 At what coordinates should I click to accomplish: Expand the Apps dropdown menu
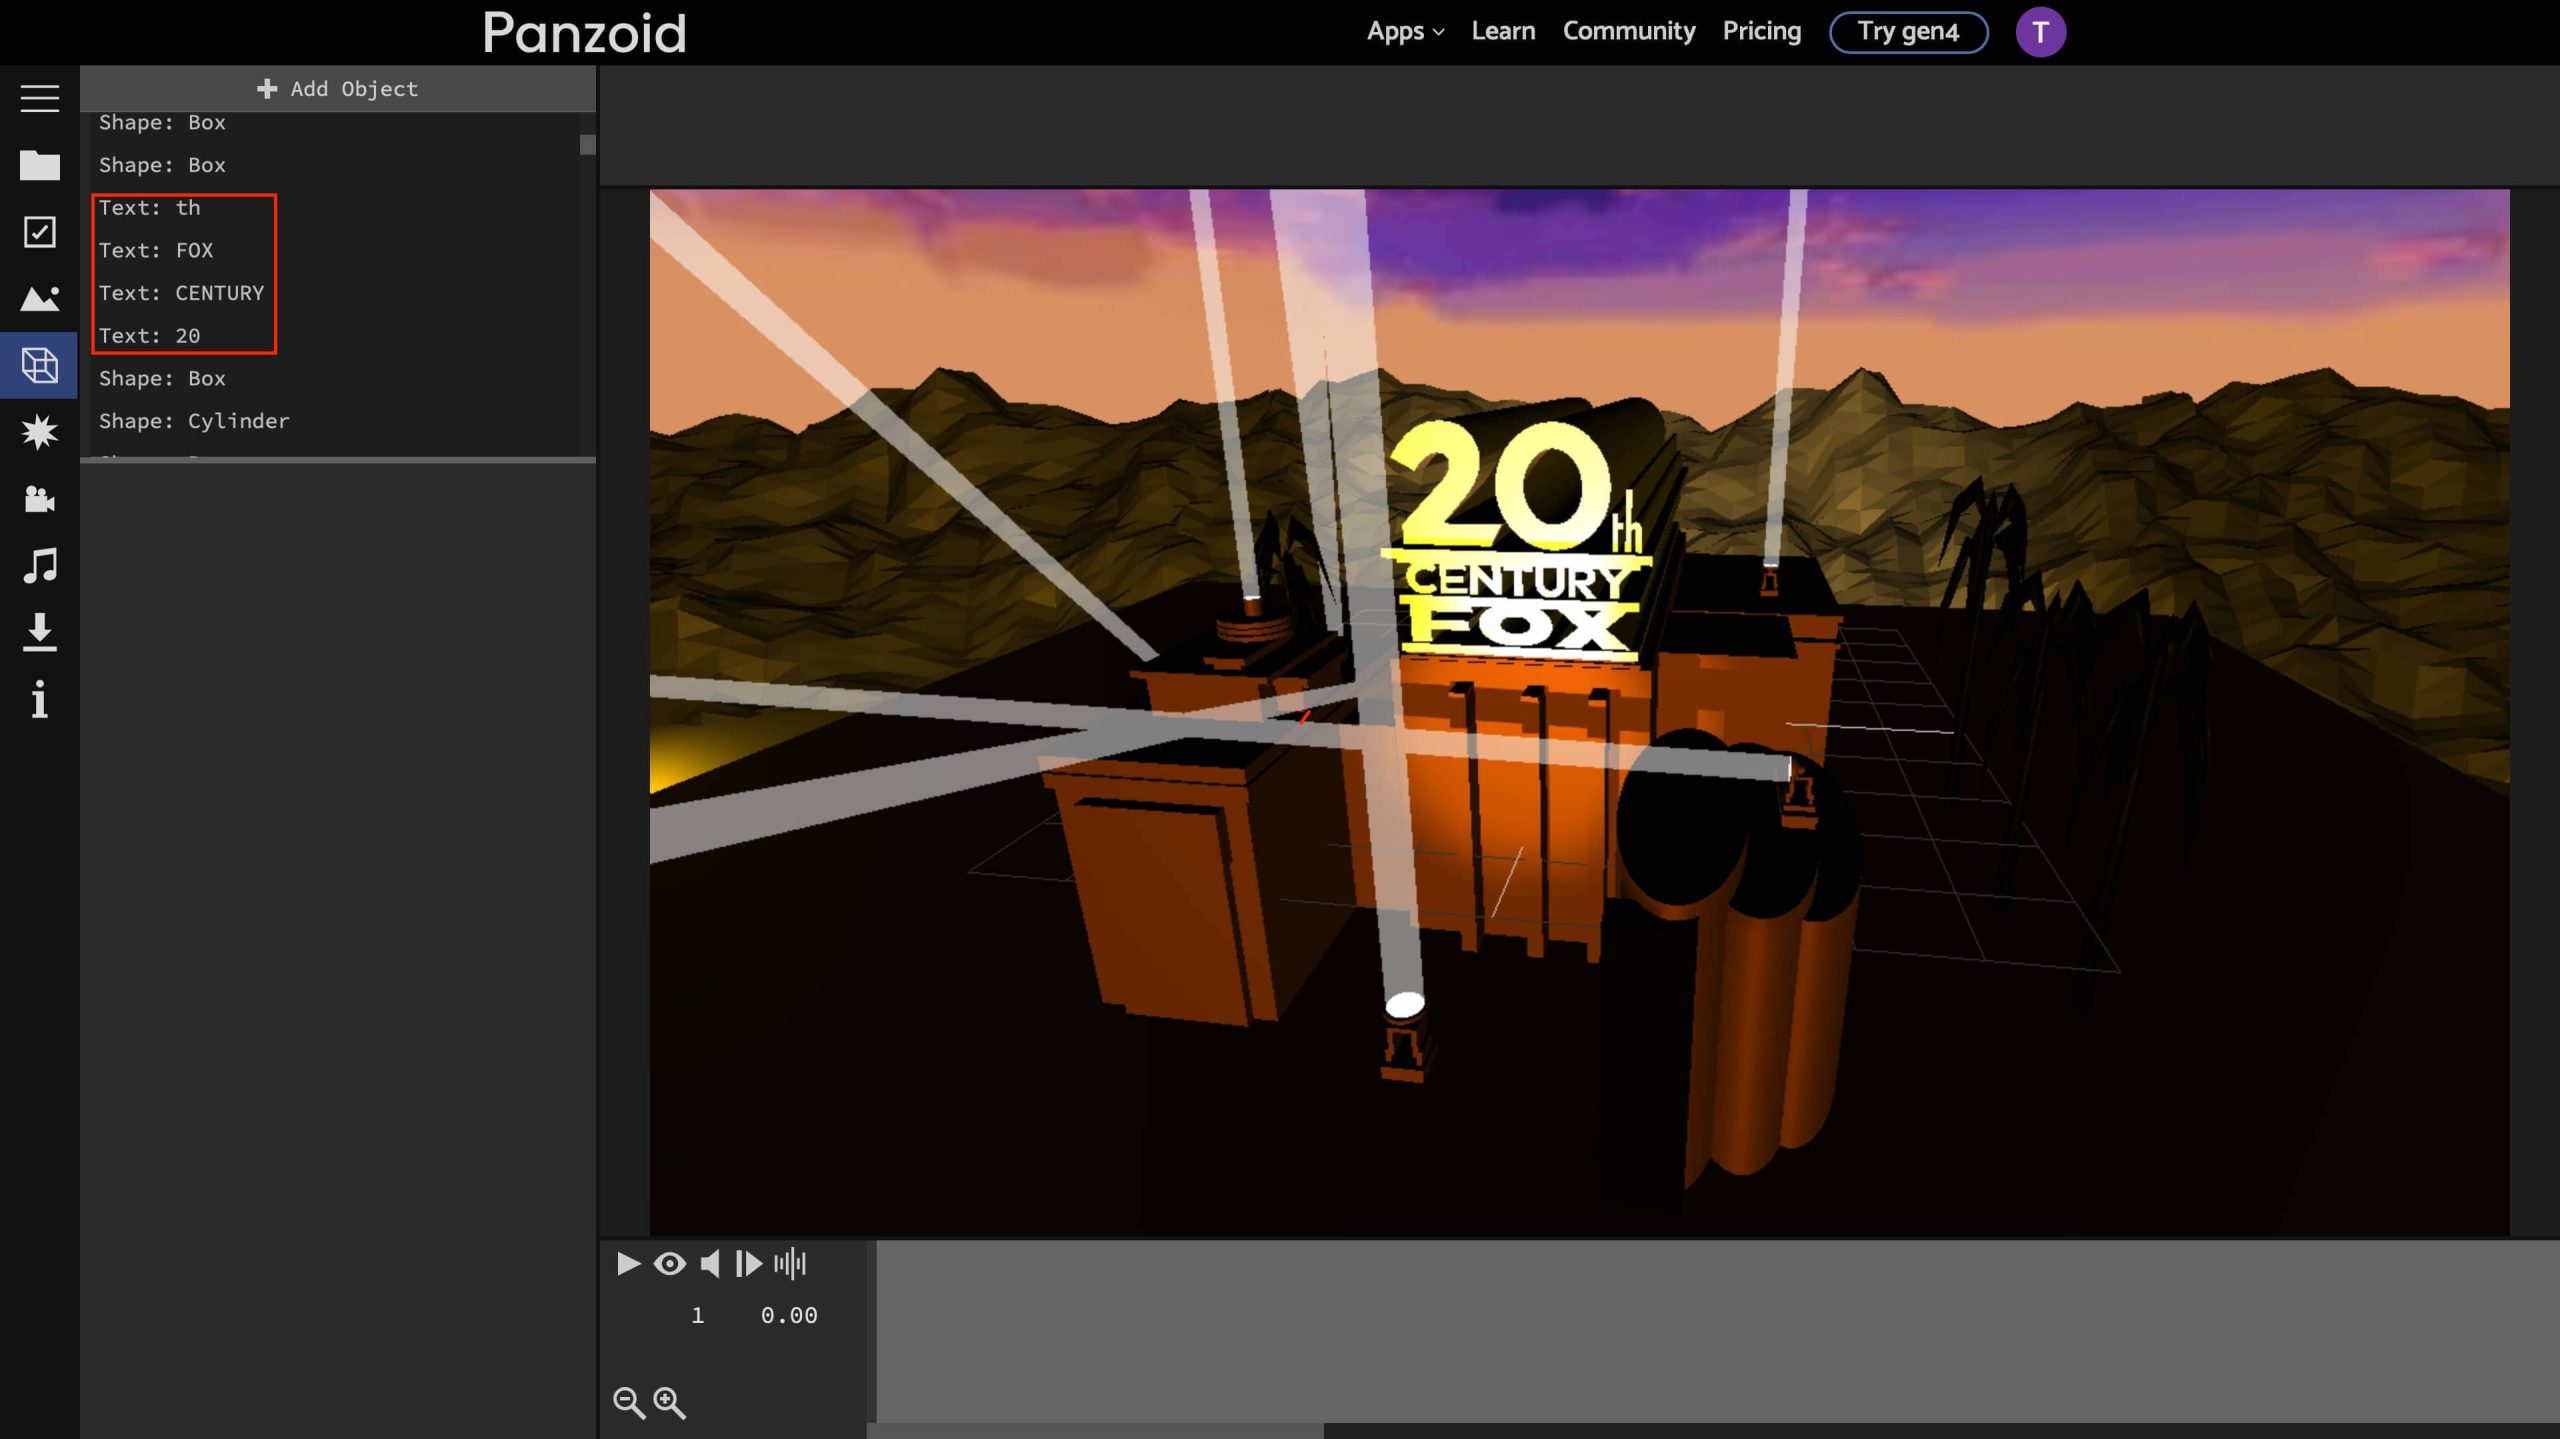[1405, 32]
